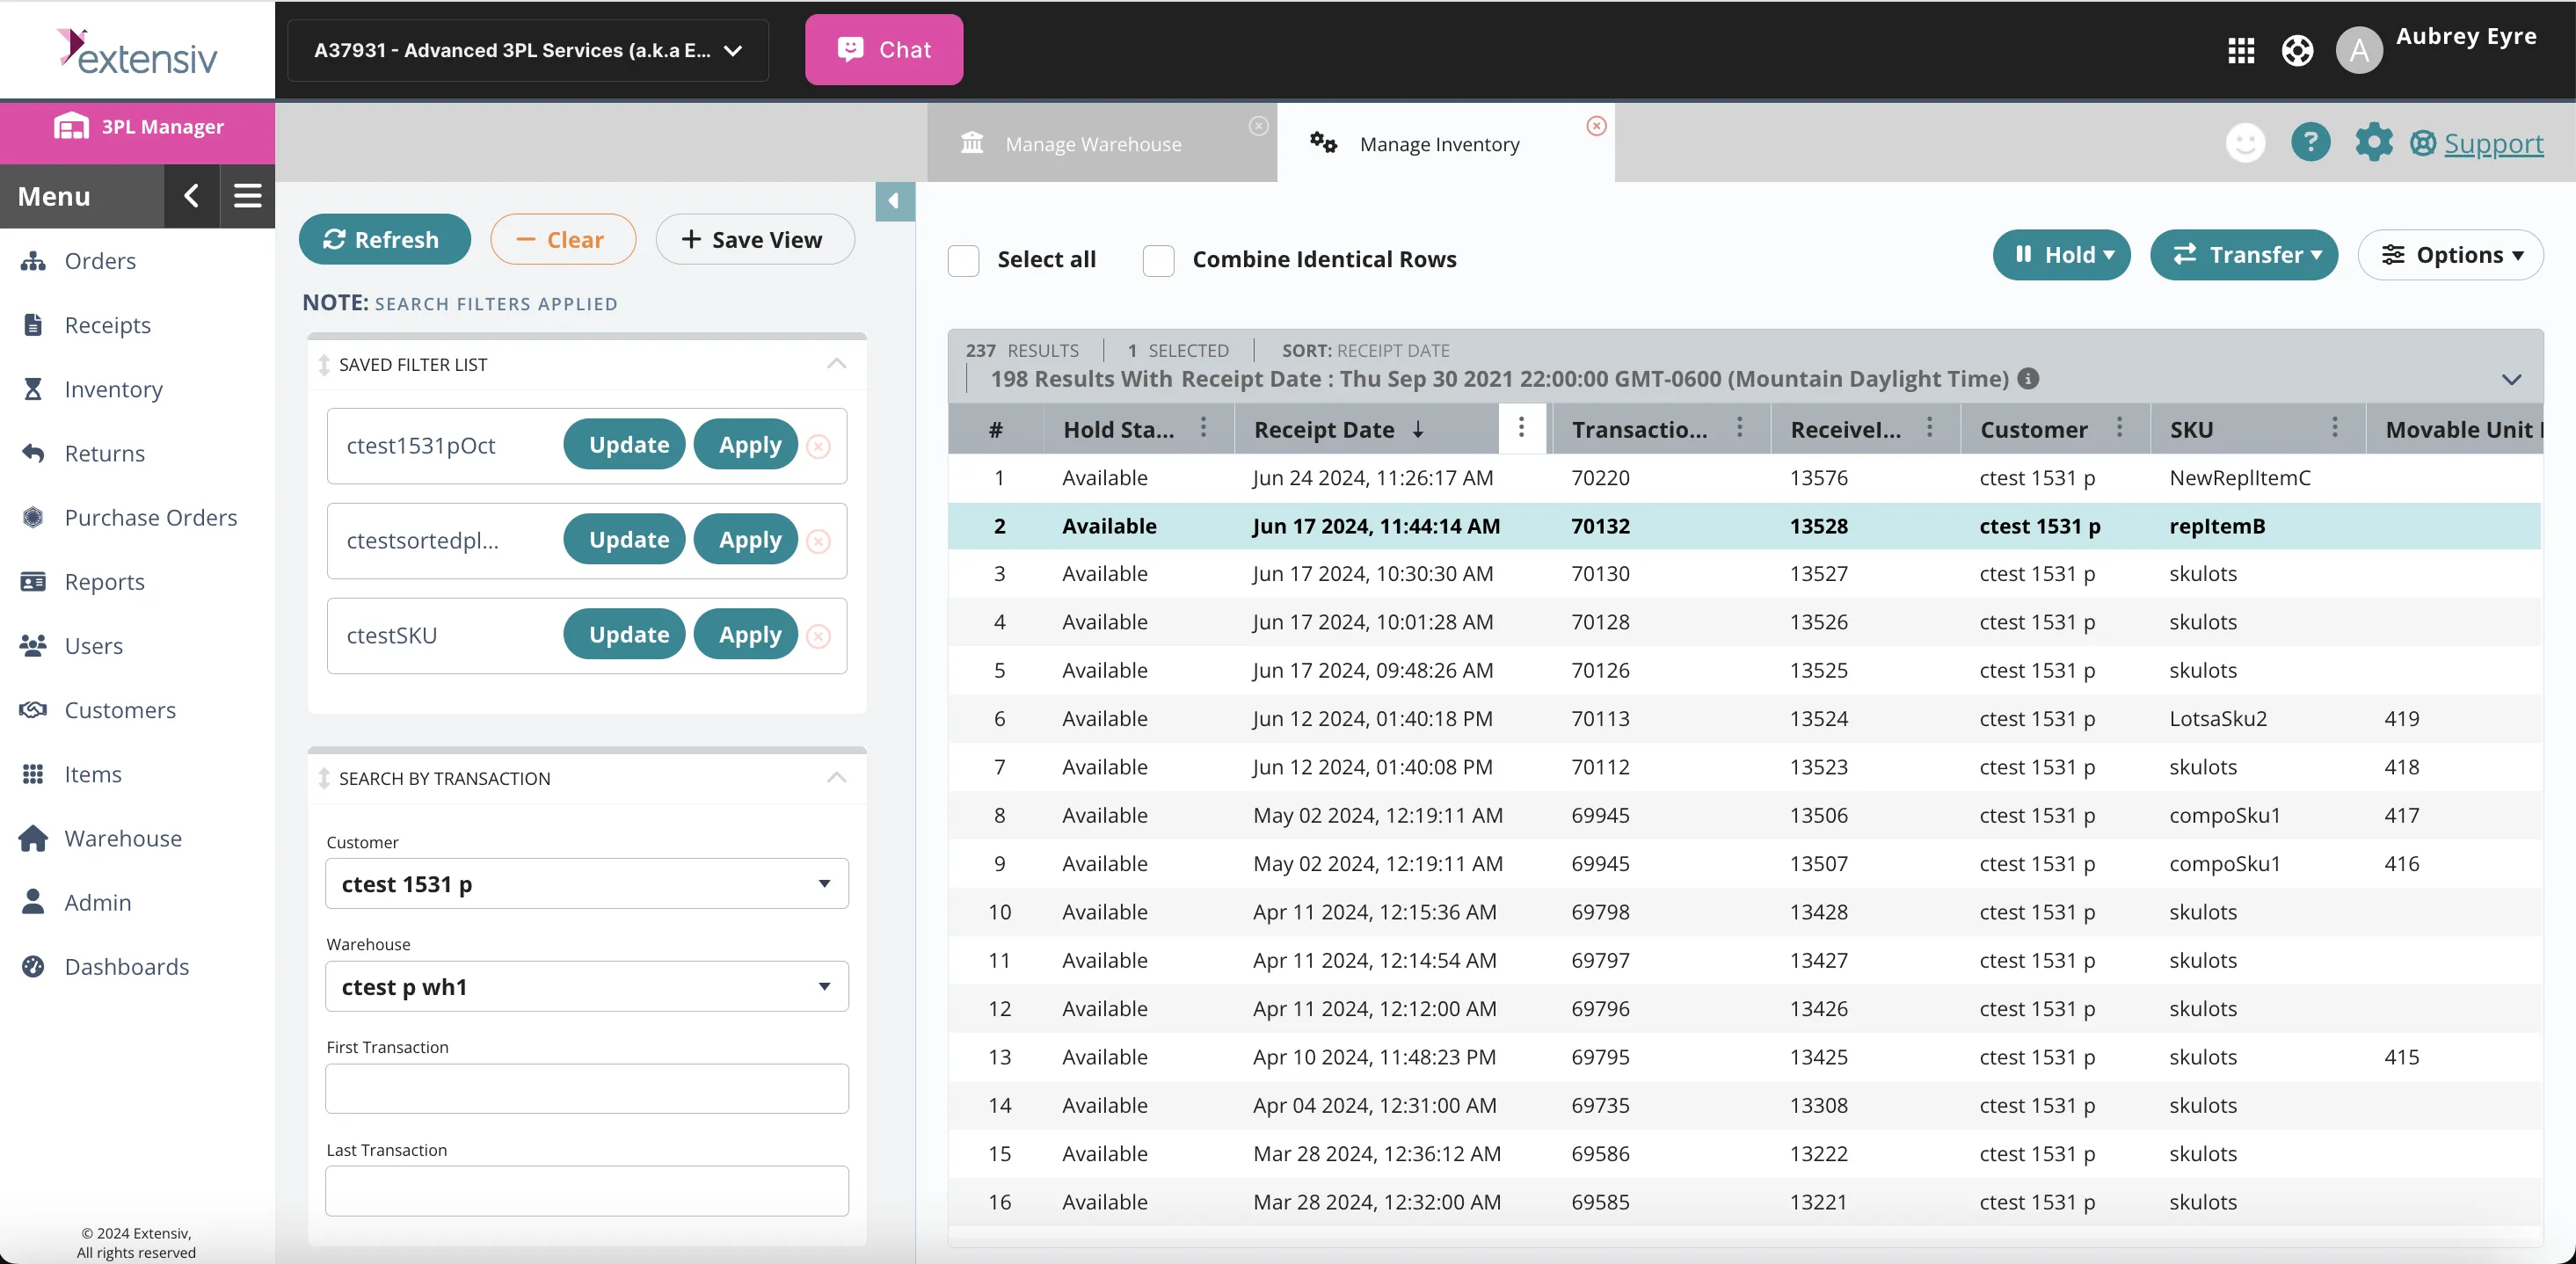Open the Support link
The height and width of the screenshot is (1264, 2576).
(2492, 144)
